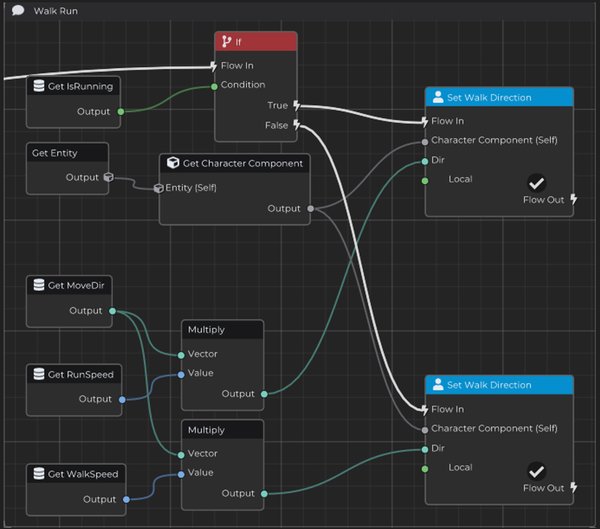600x529 pixels.
Task: Click the False flow output of If node
Action: click(297, 125)
